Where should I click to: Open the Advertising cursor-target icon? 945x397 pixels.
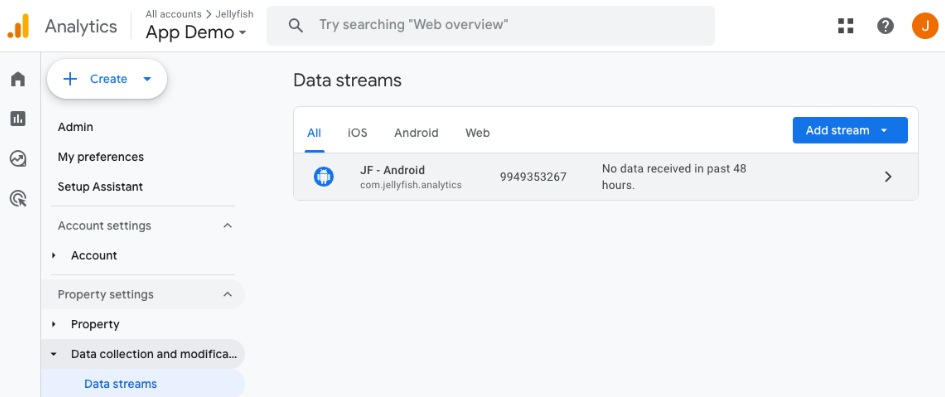(18, 198)
